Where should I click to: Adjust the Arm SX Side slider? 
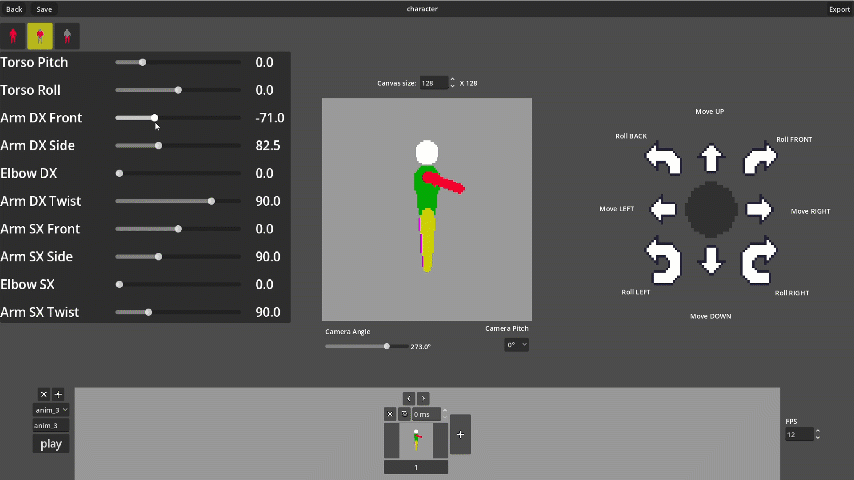pos(178,257)
